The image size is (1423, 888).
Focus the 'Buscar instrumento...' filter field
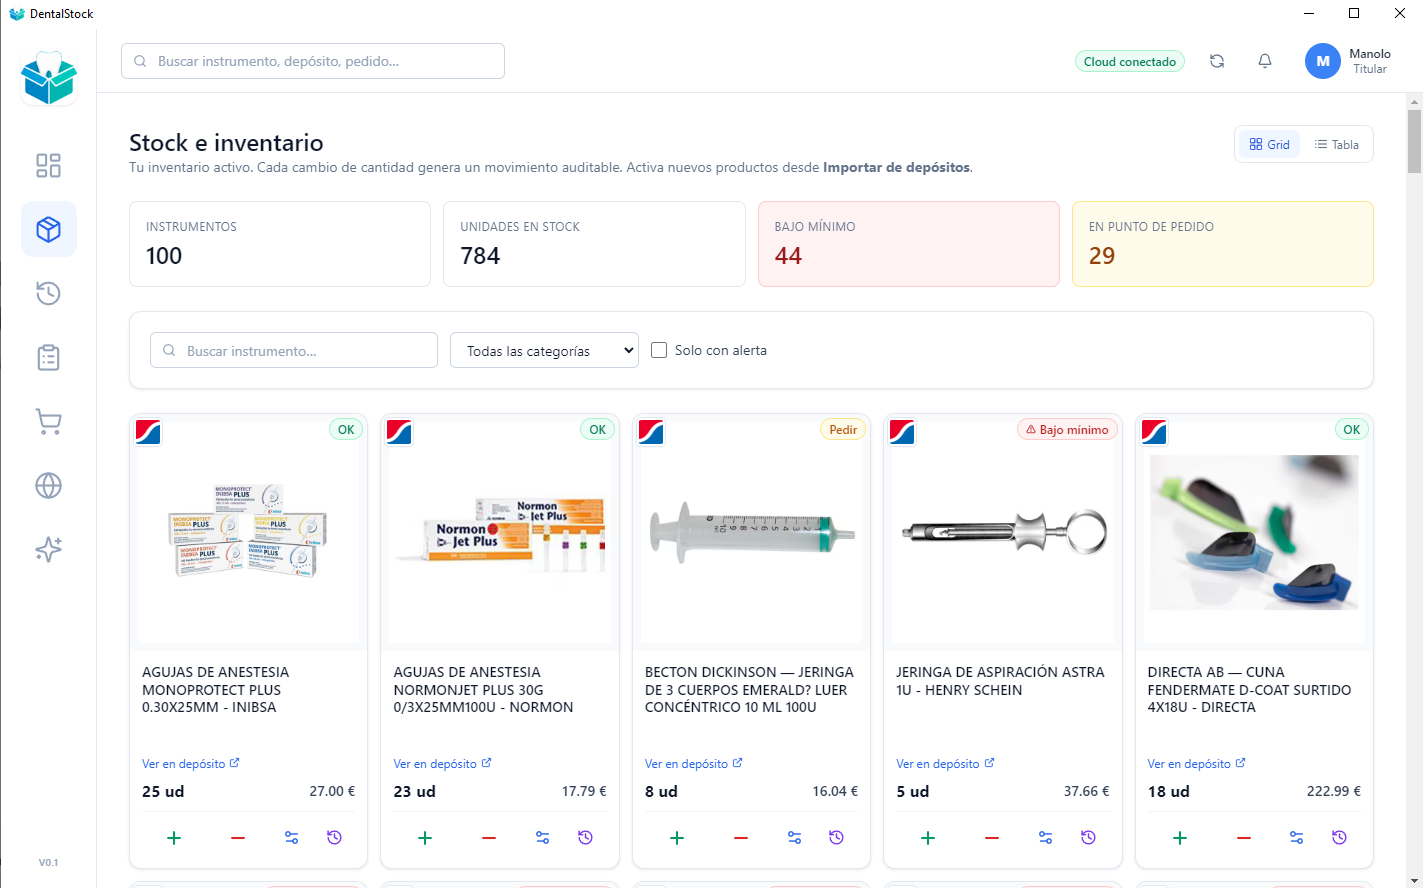(x=294, y=350)
